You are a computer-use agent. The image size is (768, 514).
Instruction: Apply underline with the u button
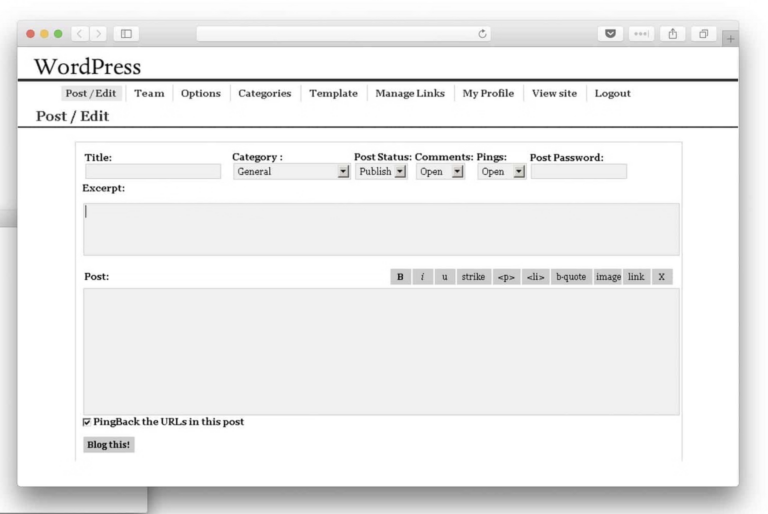(x=445, y=277)
